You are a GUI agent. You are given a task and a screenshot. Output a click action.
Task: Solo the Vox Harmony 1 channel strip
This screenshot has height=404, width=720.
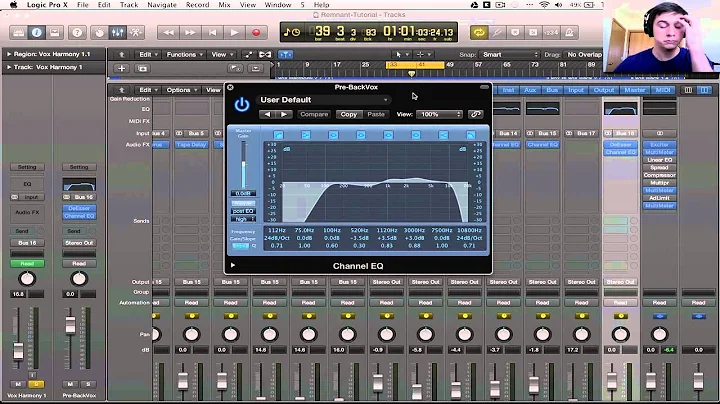36,384
